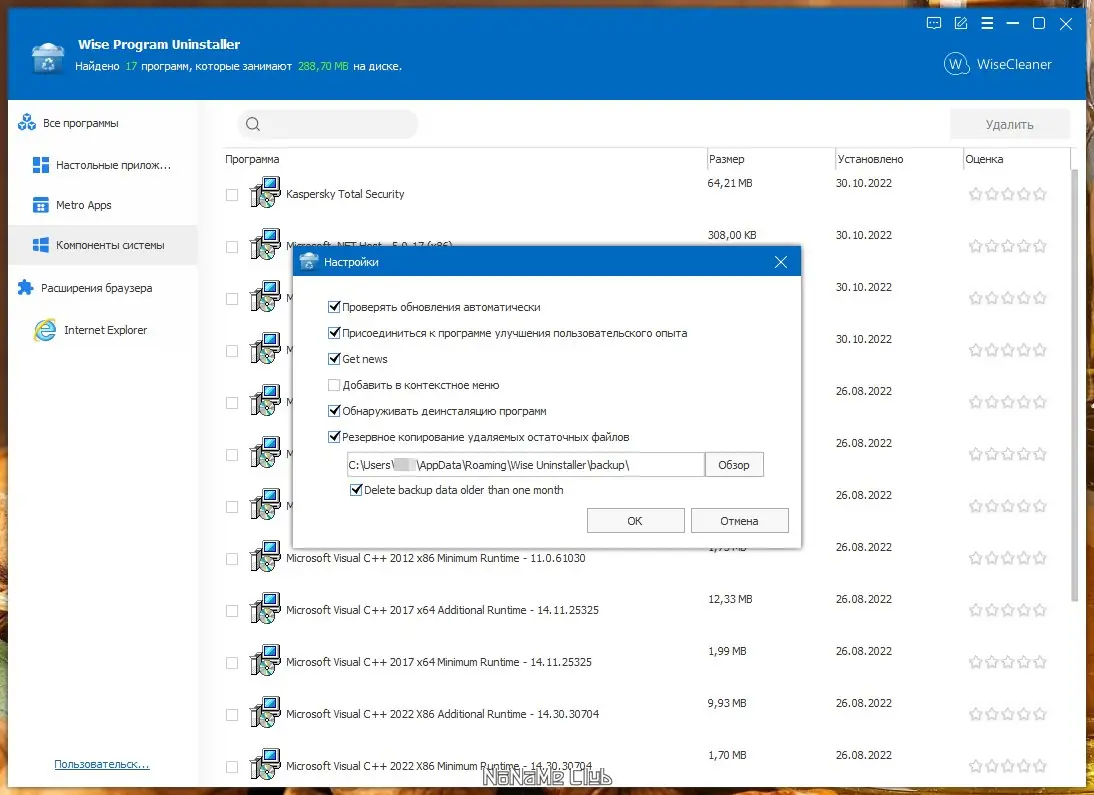Click the edit/pencil icon in titlebar
This screenshot has height=795, width=1094.
(960, 24)
